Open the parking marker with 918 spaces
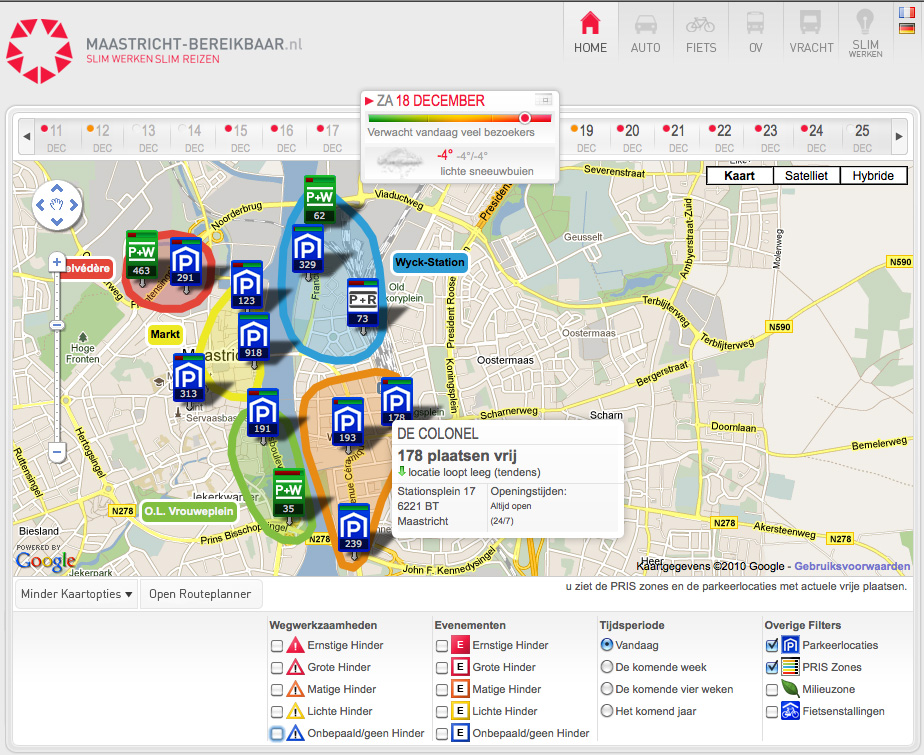The height and width of the screenshot is (755, 924). pos(253,337)
